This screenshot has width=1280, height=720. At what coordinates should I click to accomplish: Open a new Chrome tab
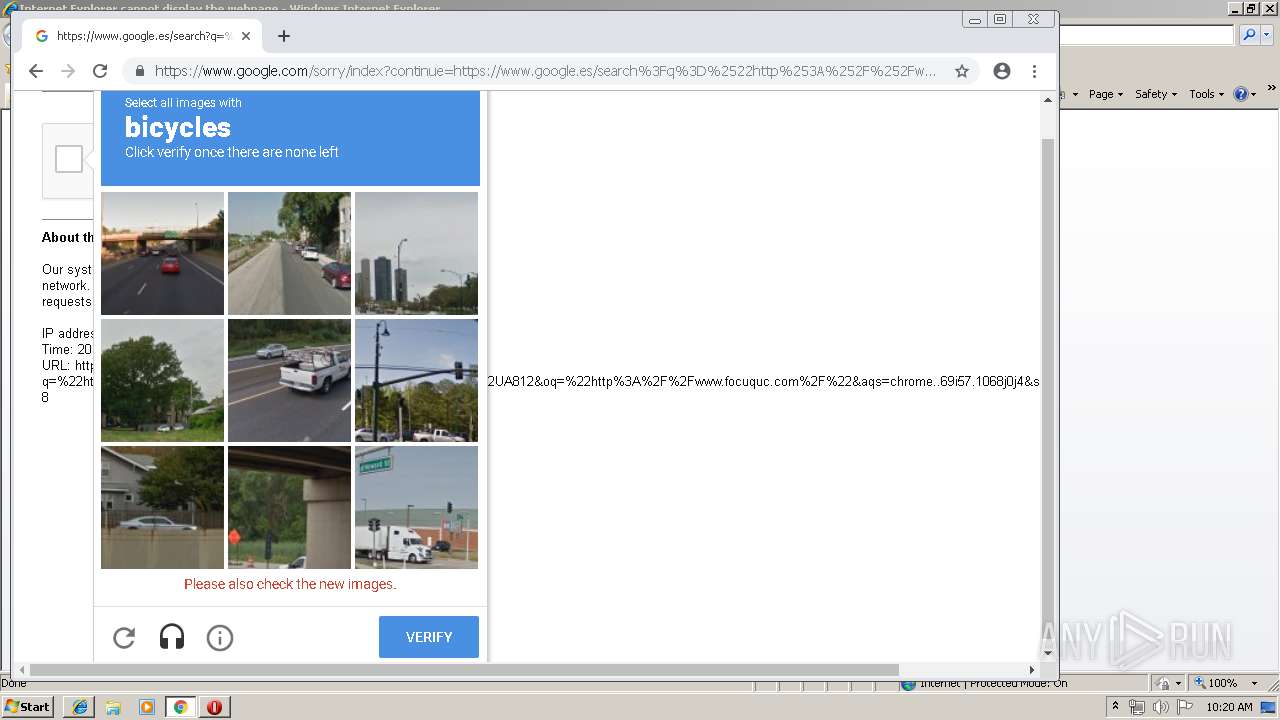(284, 36)
